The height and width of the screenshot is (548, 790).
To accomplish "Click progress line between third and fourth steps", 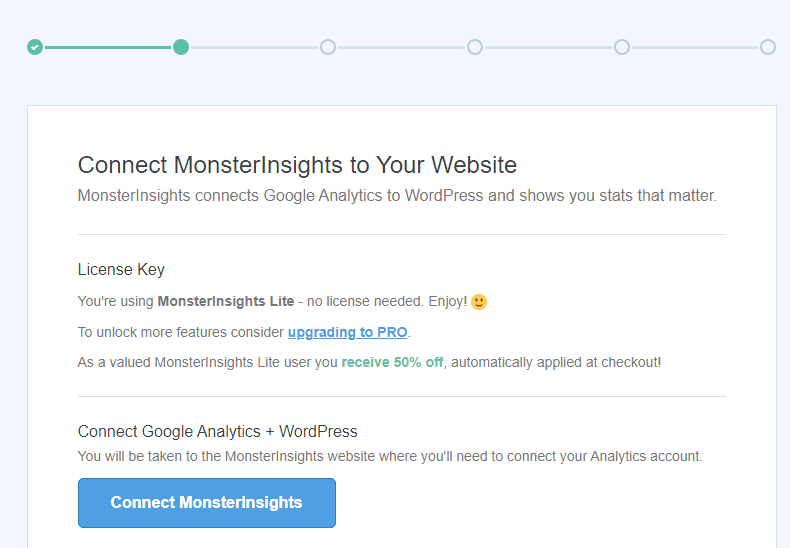I will 402,47.
